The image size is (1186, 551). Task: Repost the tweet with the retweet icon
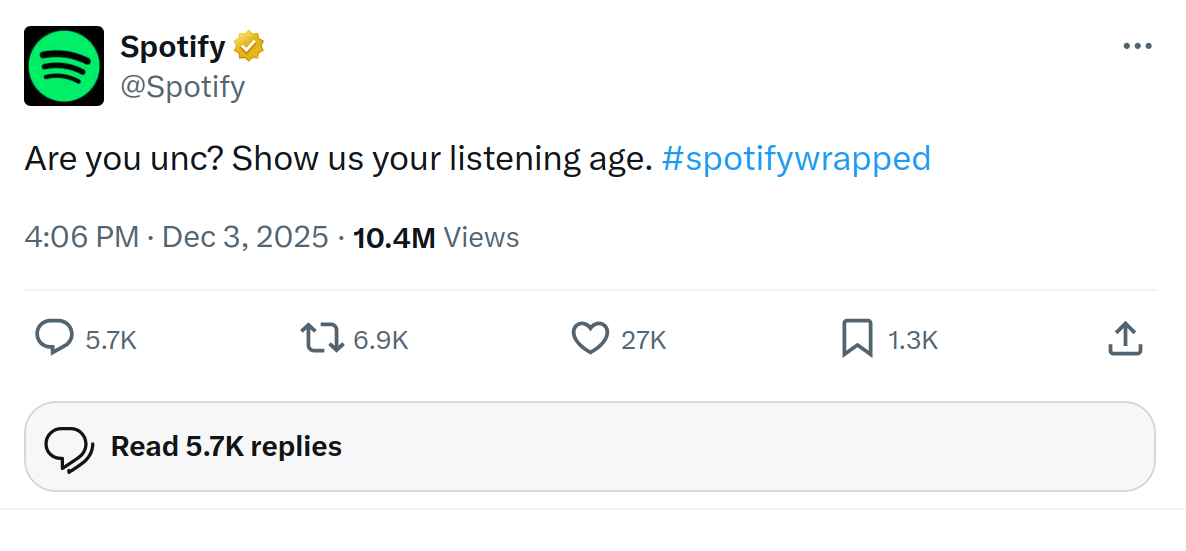tap(323, 339)
